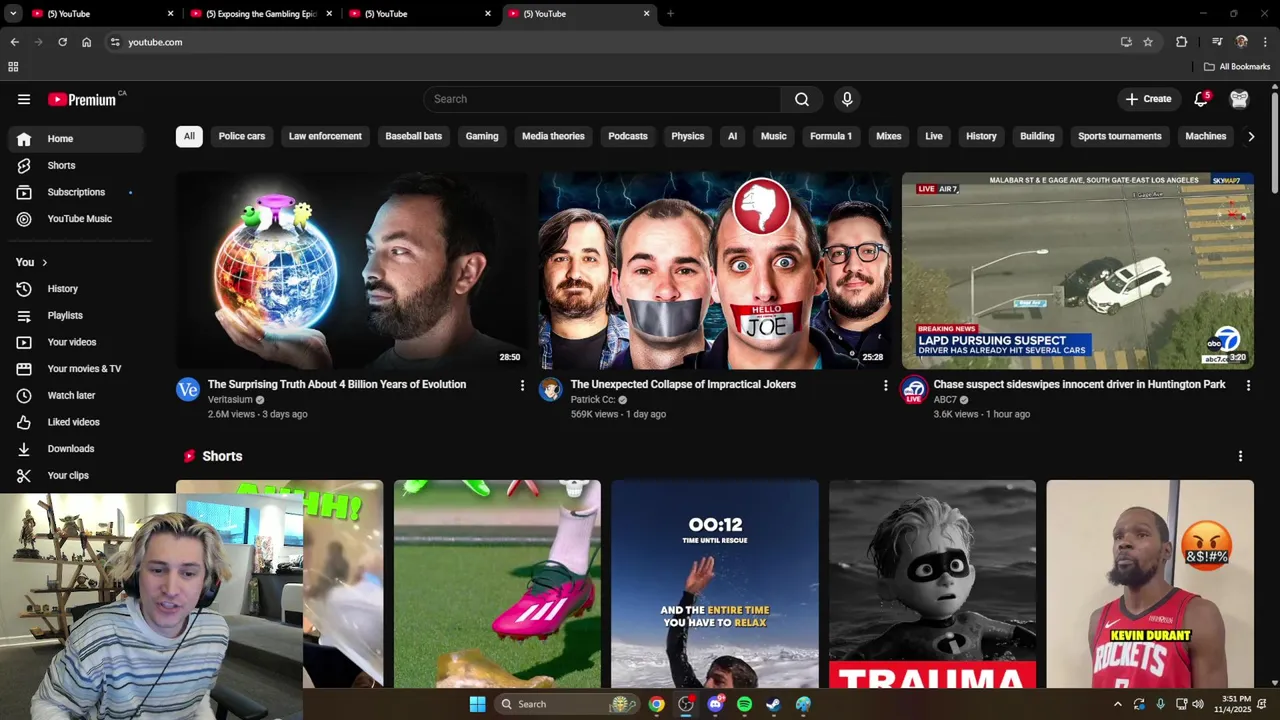Screen dimensions: 1280x720
Task: Expand the You section chevron
Action: tap(44, 262)
